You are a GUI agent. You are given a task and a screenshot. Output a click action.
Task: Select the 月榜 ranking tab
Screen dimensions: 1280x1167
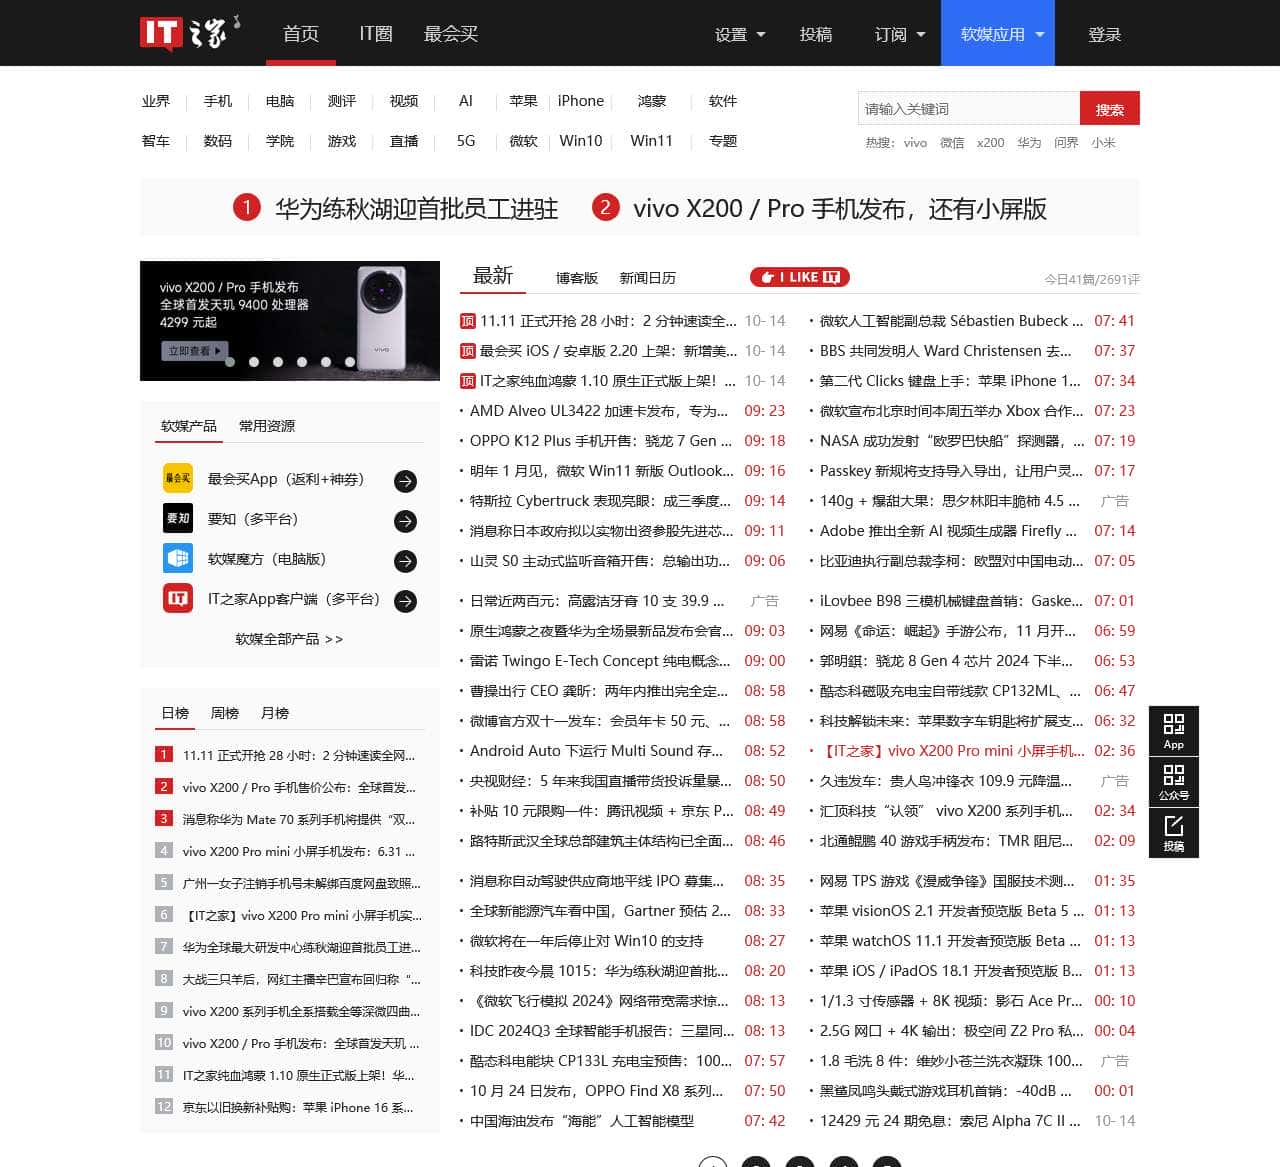click(275, 713)
